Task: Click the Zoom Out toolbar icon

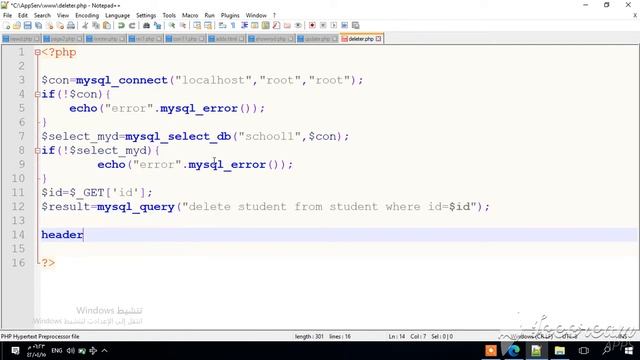Action: coord(183,25)
